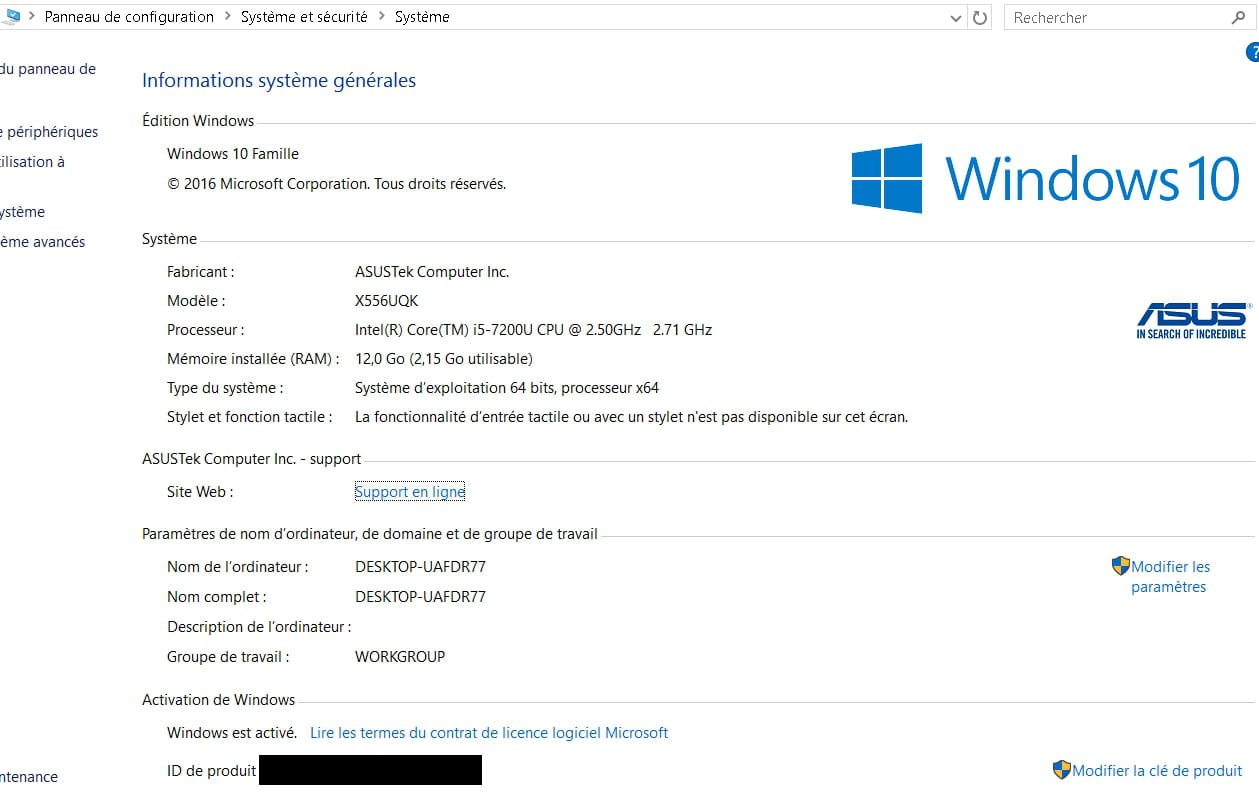
Task: Click the Fabricant label
Action: (x=200, y=272)
